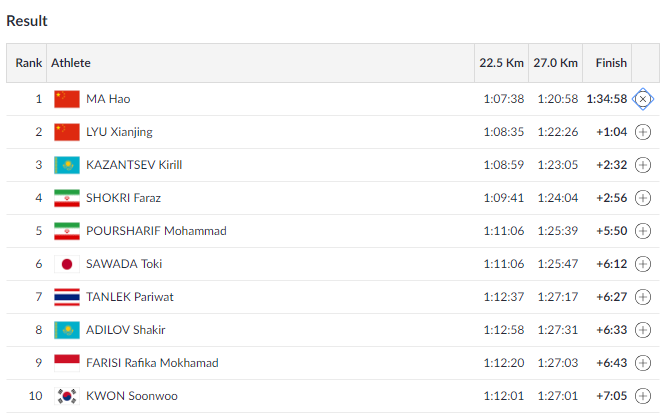Screen dimensions: 667x415
Task: Click Indonesia flag next to FARISI
Action: (67, 363)
